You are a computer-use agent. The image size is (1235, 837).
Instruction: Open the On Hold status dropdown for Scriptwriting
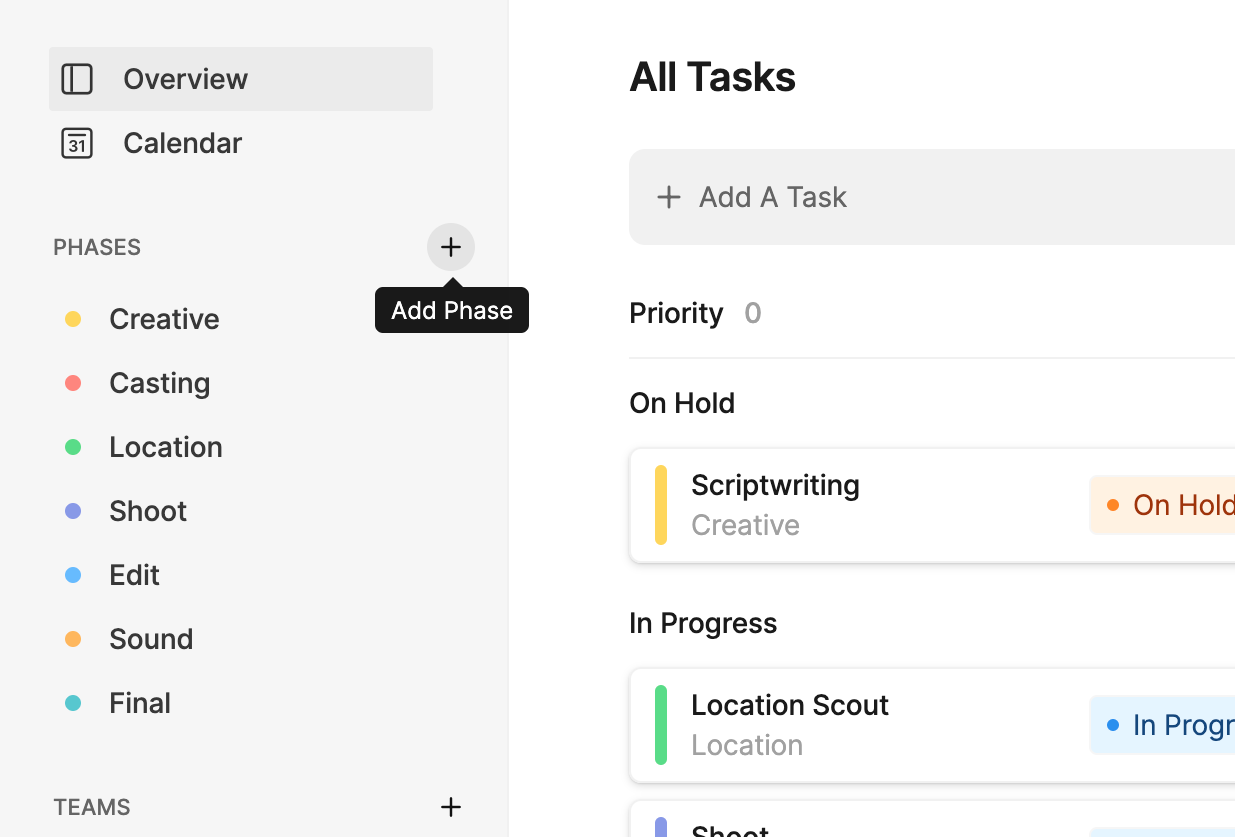(x=1165, y=505)
